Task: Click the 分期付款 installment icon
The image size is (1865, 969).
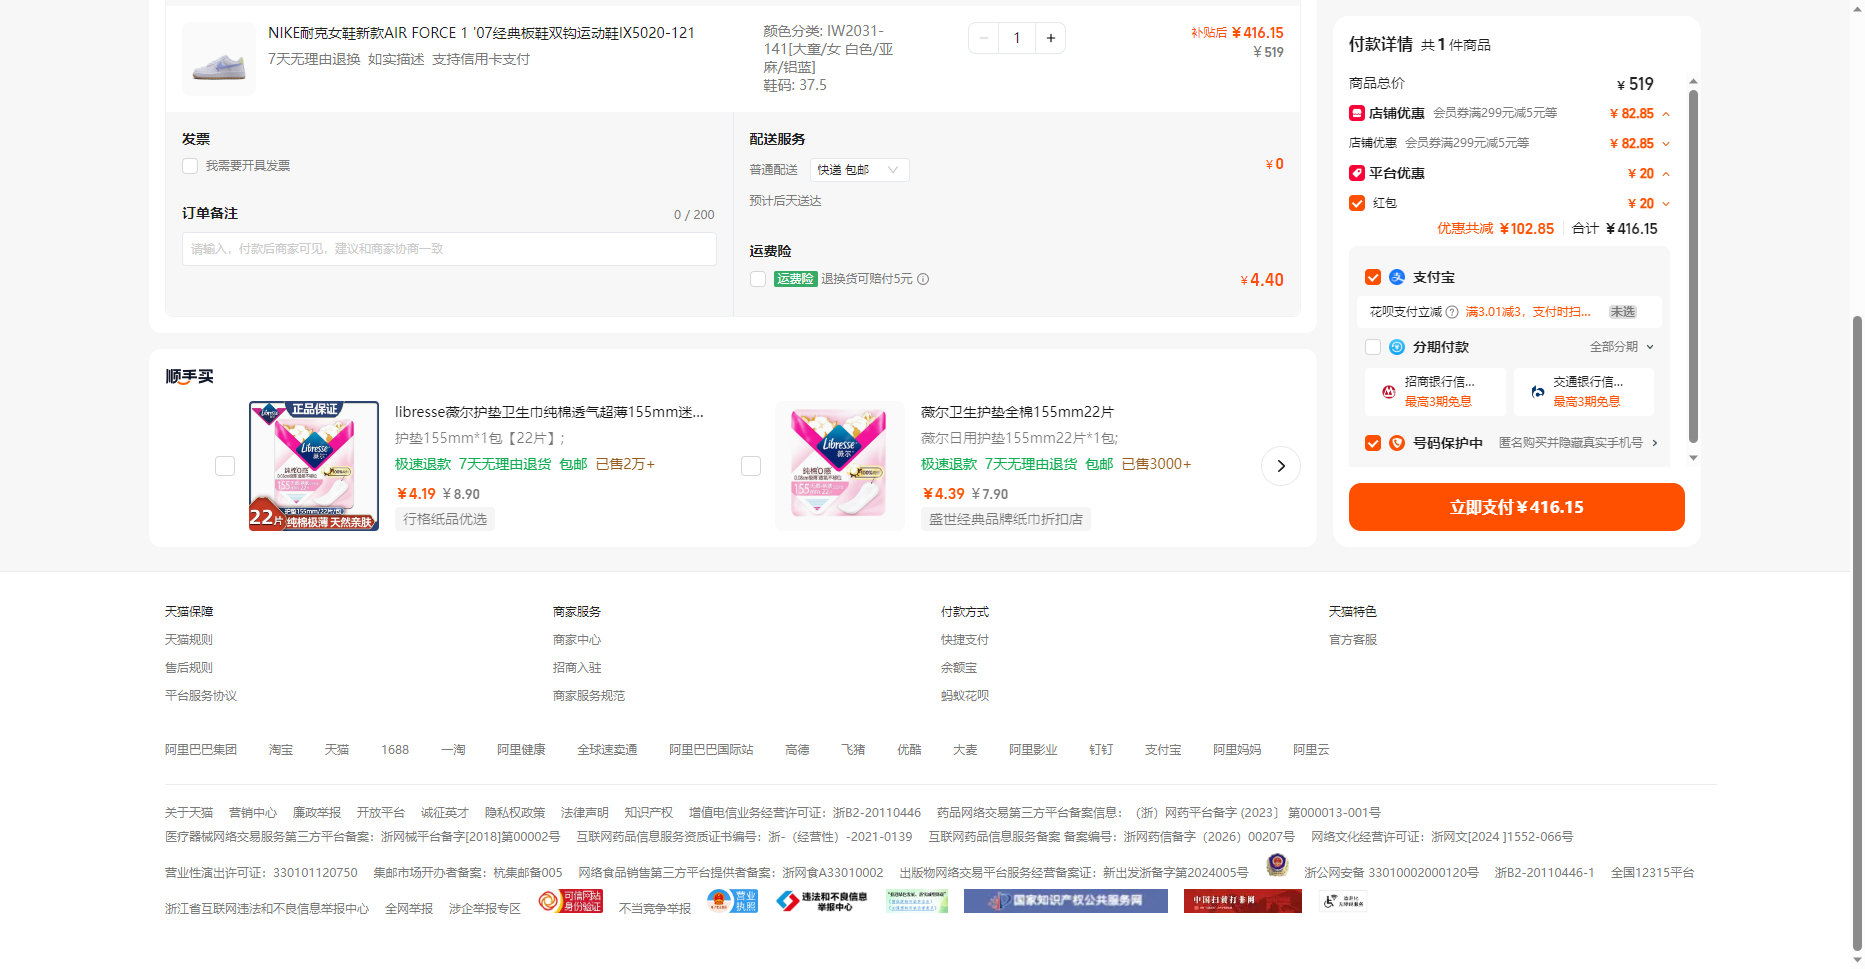Action: (1397, 347)
